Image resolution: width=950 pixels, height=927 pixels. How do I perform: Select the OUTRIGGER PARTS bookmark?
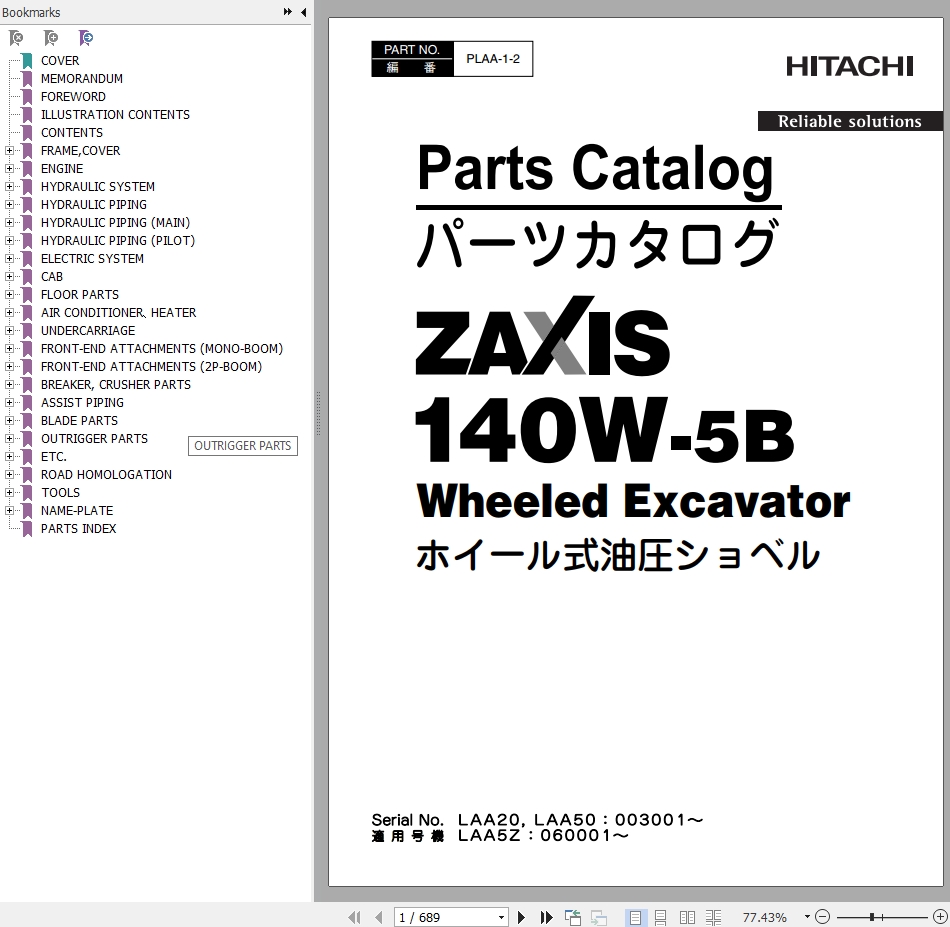pyautogui.click(x=95, y=439)
